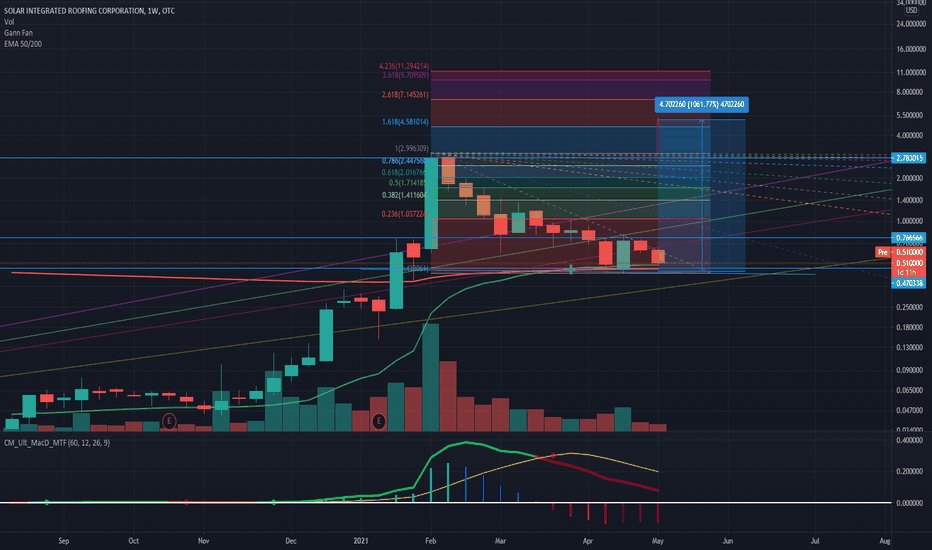Image resolution: width=932 pixels, height=550 pixels.
Task: Click the earnings E marker near January 2021
Action: [379, 422]
